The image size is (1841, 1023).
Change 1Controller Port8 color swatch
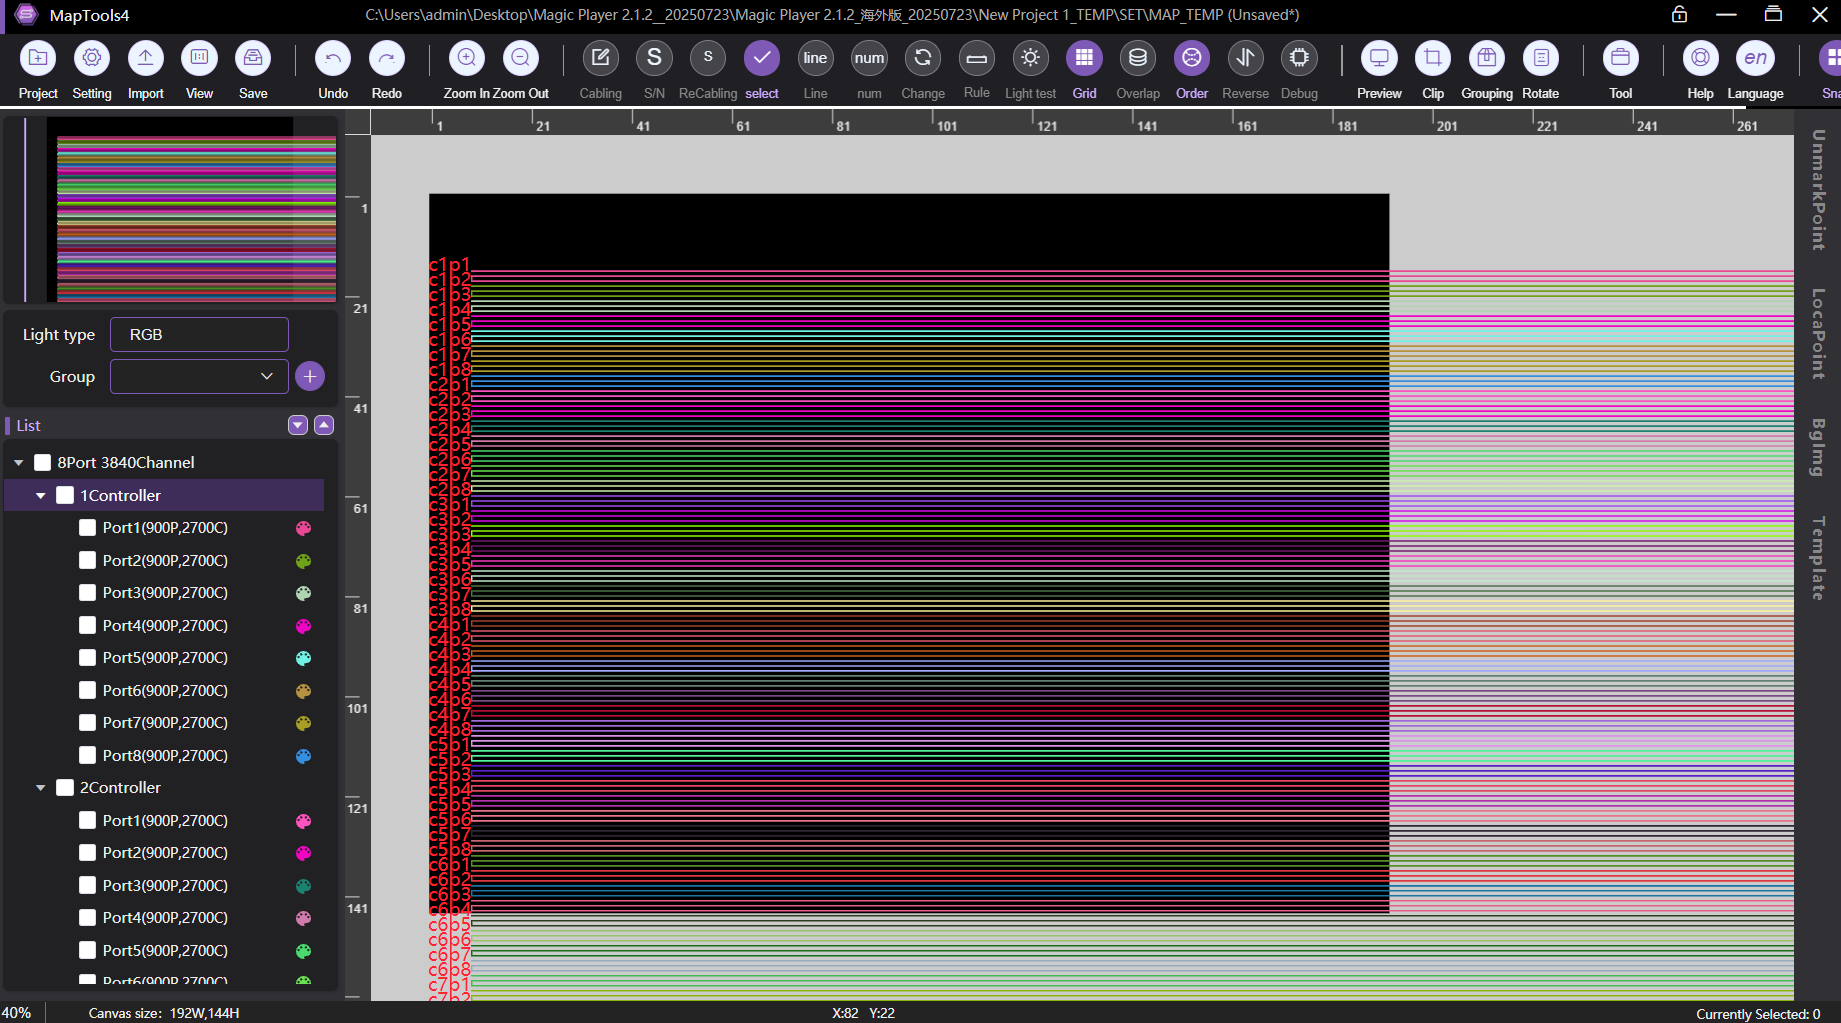[x=303, y=756]
